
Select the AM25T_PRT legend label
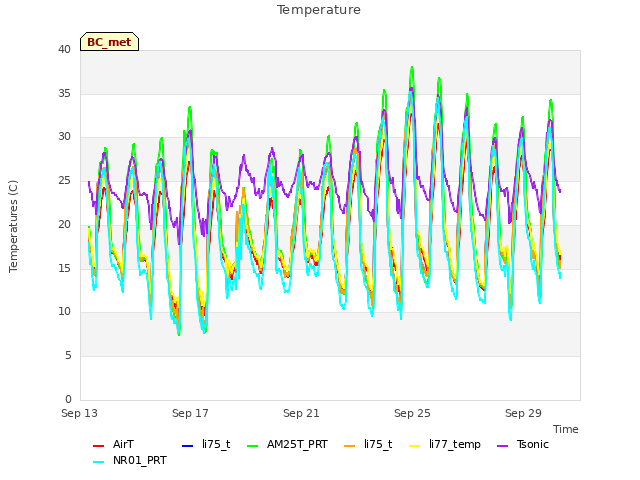point(297,444)
